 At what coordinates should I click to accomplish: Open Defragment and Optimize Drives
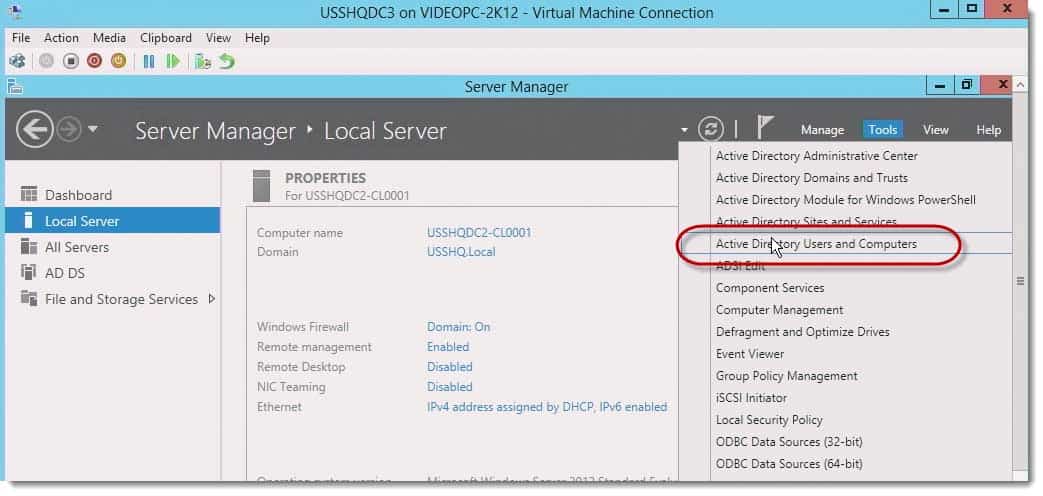802,332
